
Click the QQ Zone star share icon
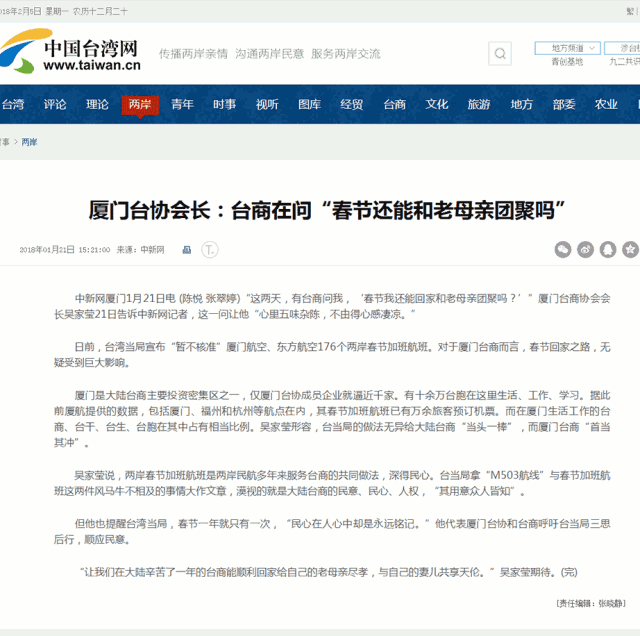[630, 249]
